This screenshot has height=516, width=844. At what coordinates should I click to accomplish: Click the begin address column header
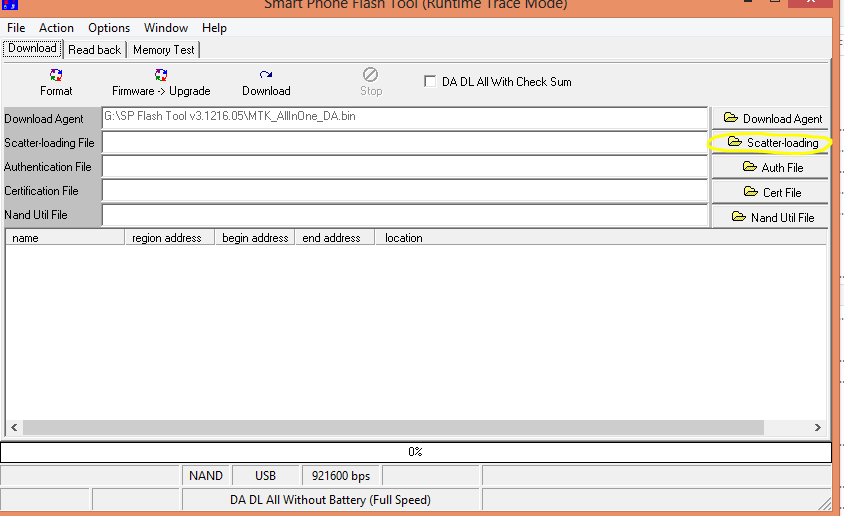[x=255, y=238]
